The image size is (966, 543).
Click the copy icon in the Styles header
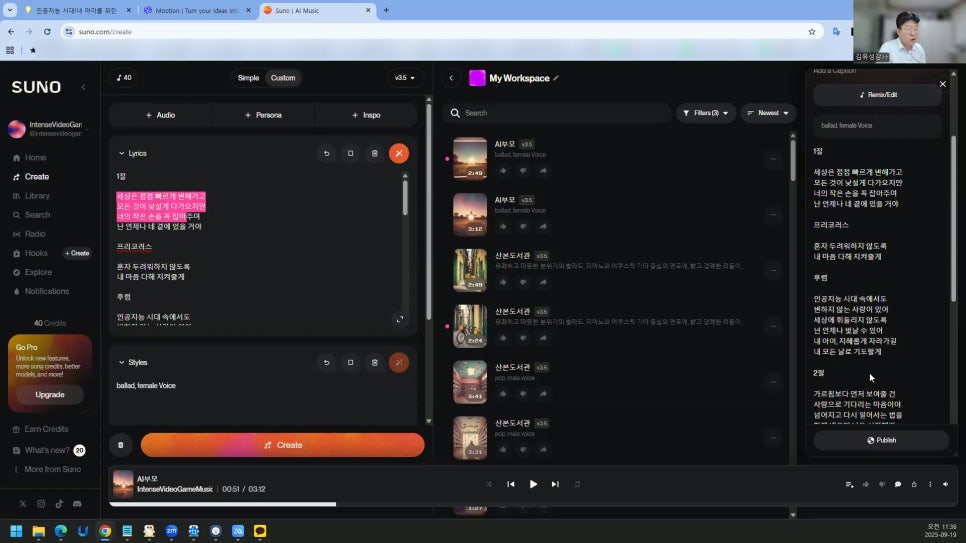pos(351,362)
